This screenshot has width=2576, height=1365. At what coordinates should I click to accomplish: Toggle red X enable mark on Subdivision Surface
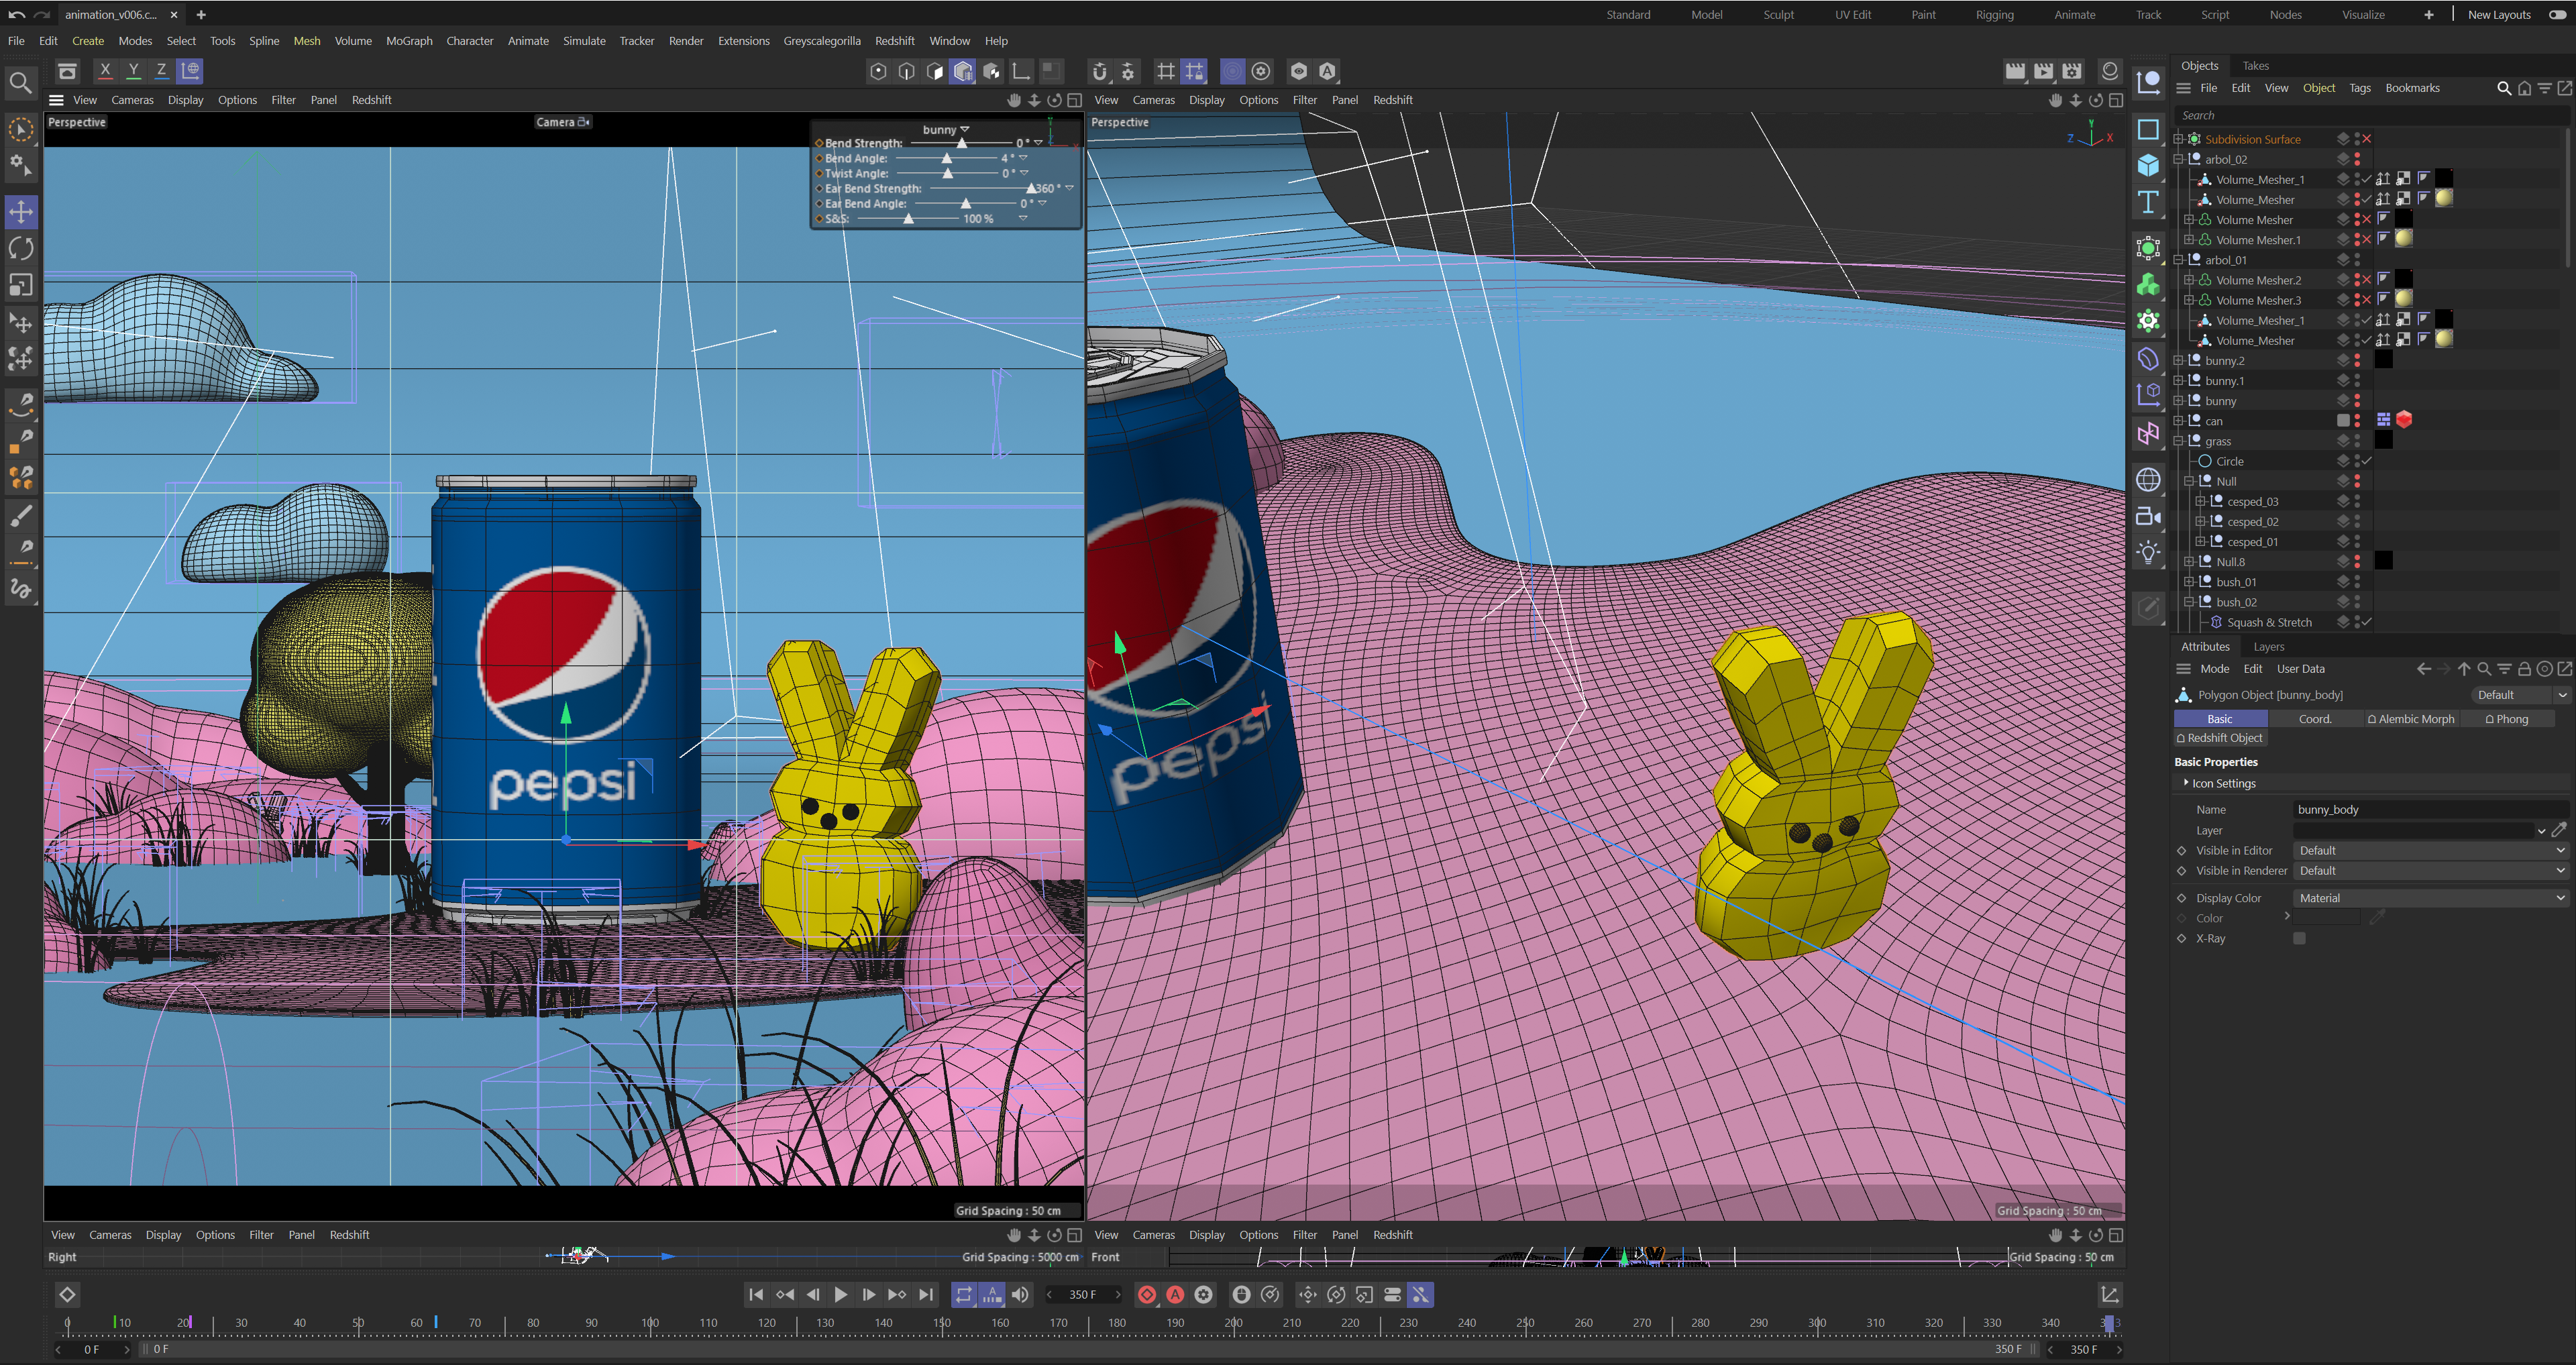click(2367, 139)
